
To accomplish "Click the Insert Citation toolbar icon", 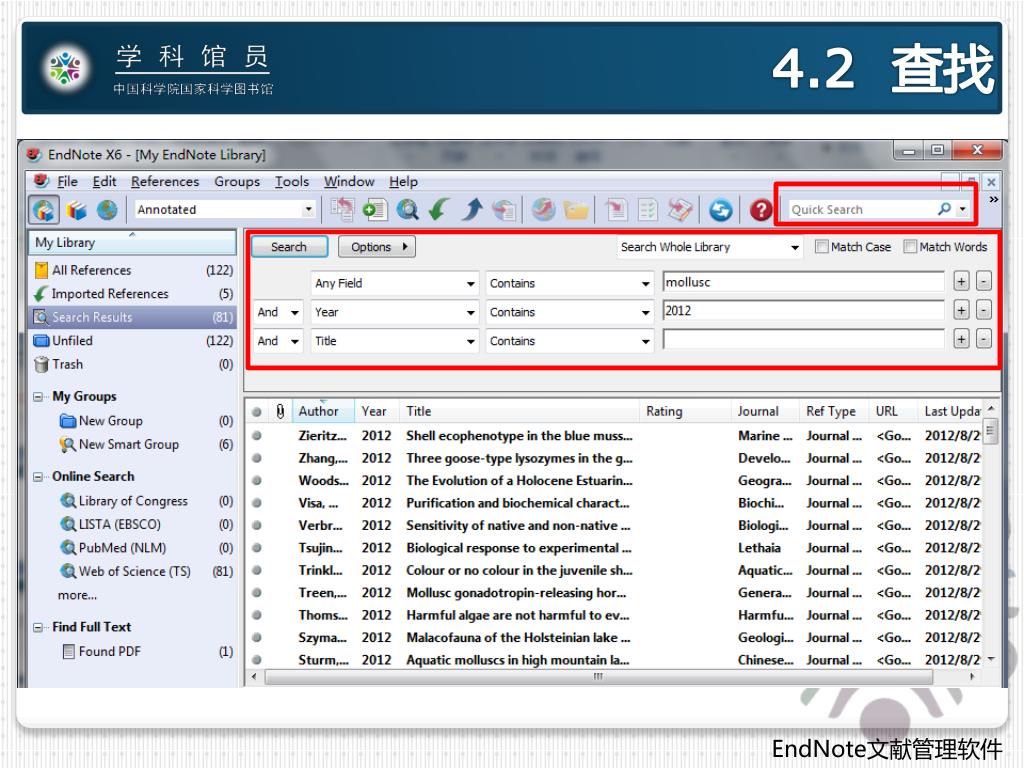I will tap(616, 210).
